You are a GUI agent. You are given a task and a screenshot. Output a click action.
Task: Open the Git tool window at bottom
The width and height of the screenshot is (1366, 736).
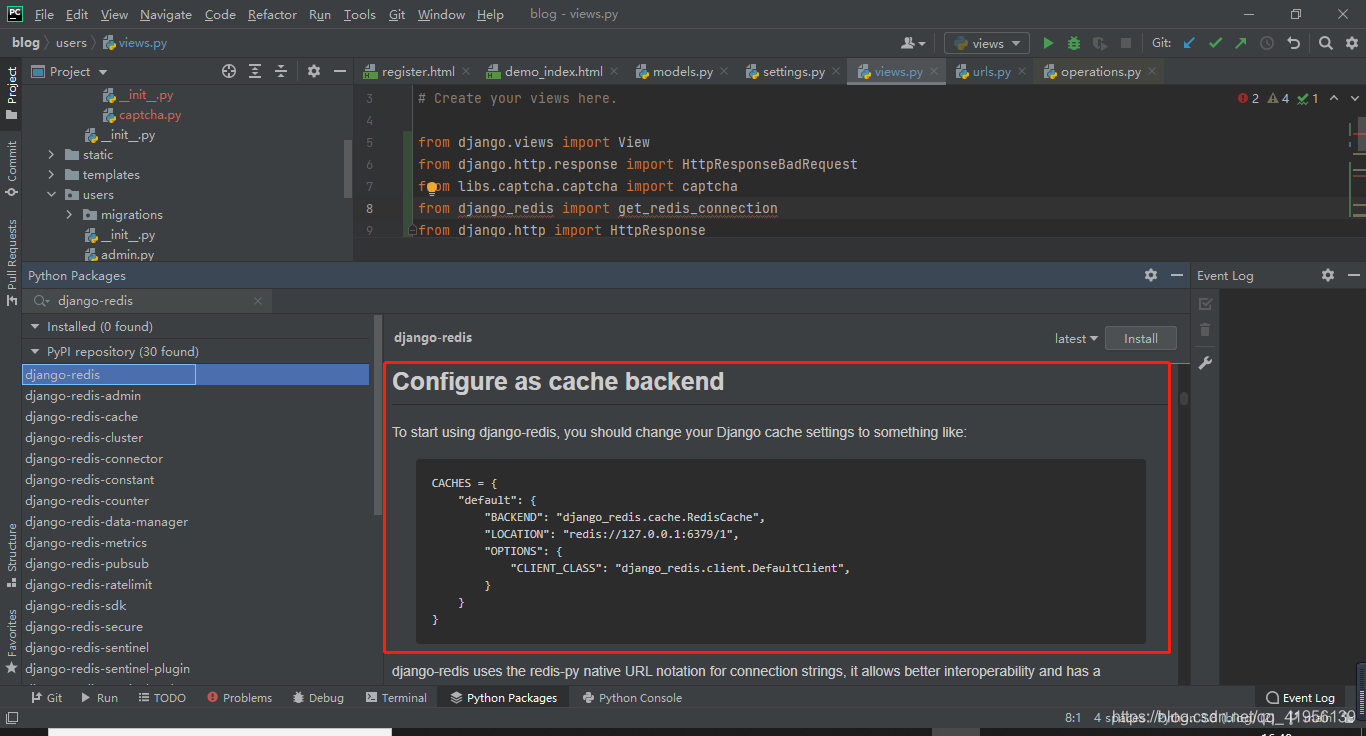click(x=46, y=698)
